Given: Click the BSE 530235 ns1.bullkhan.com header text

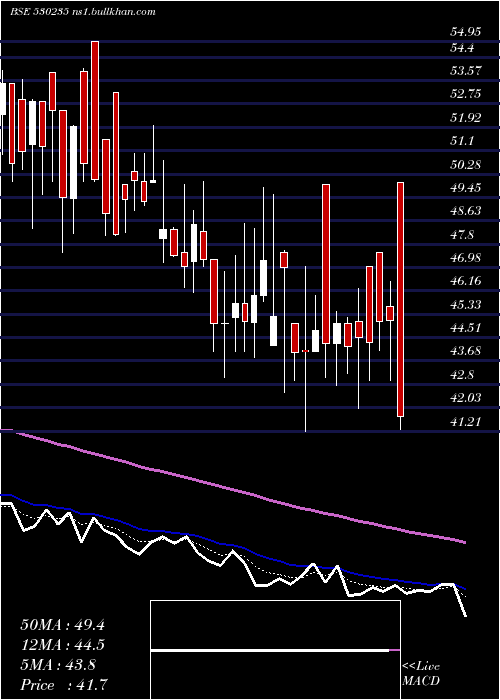Looking at the screenshot, I should click(83, 12).
